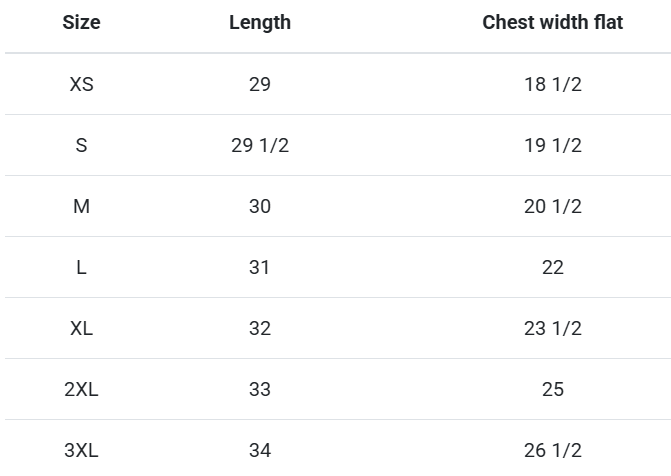
Task: Click the 26 1/2 chest width value
Action: pyautogui.click(x=552, y=450)
